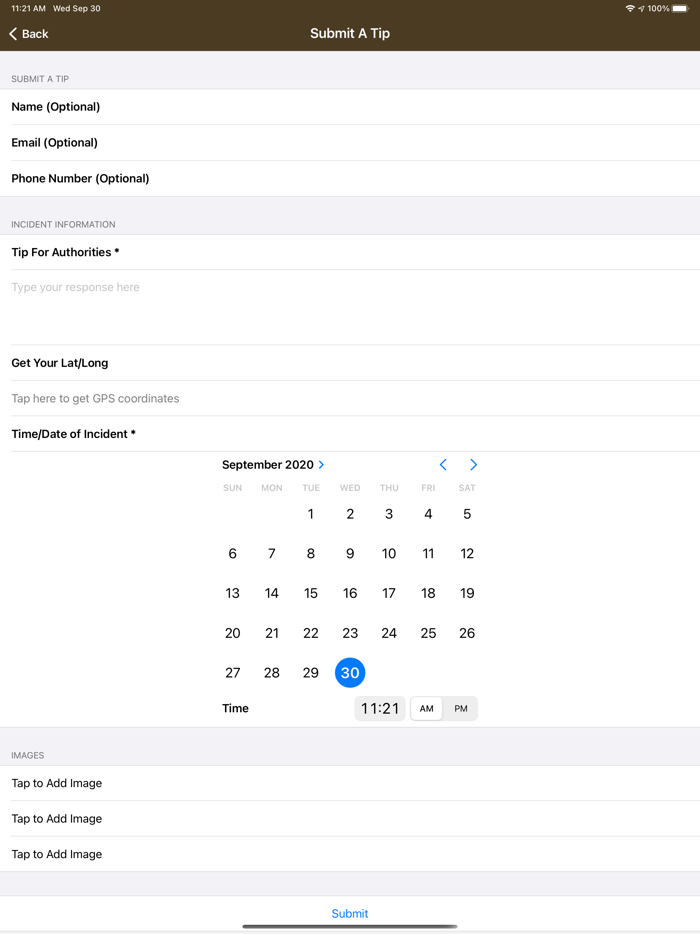Go to previous month arrow
This screenshot has height=934, width=700.
[443, 465]
